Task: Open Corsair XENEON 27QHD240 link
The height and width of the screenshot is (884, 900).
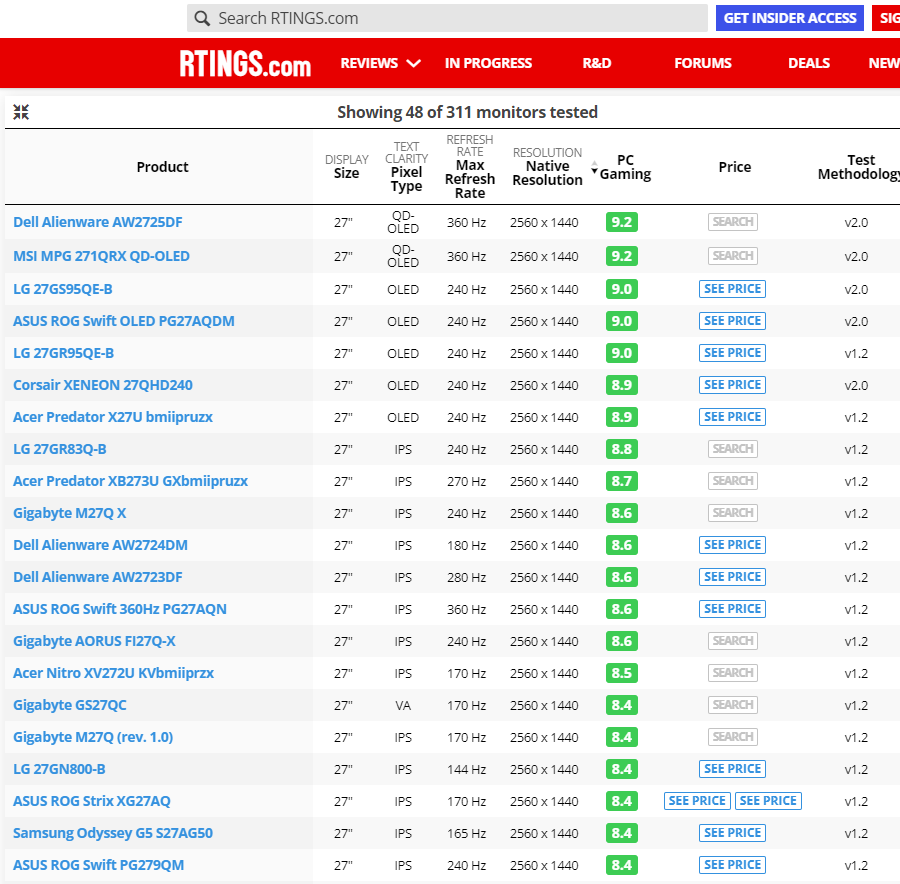Action: tap(103, 385)
